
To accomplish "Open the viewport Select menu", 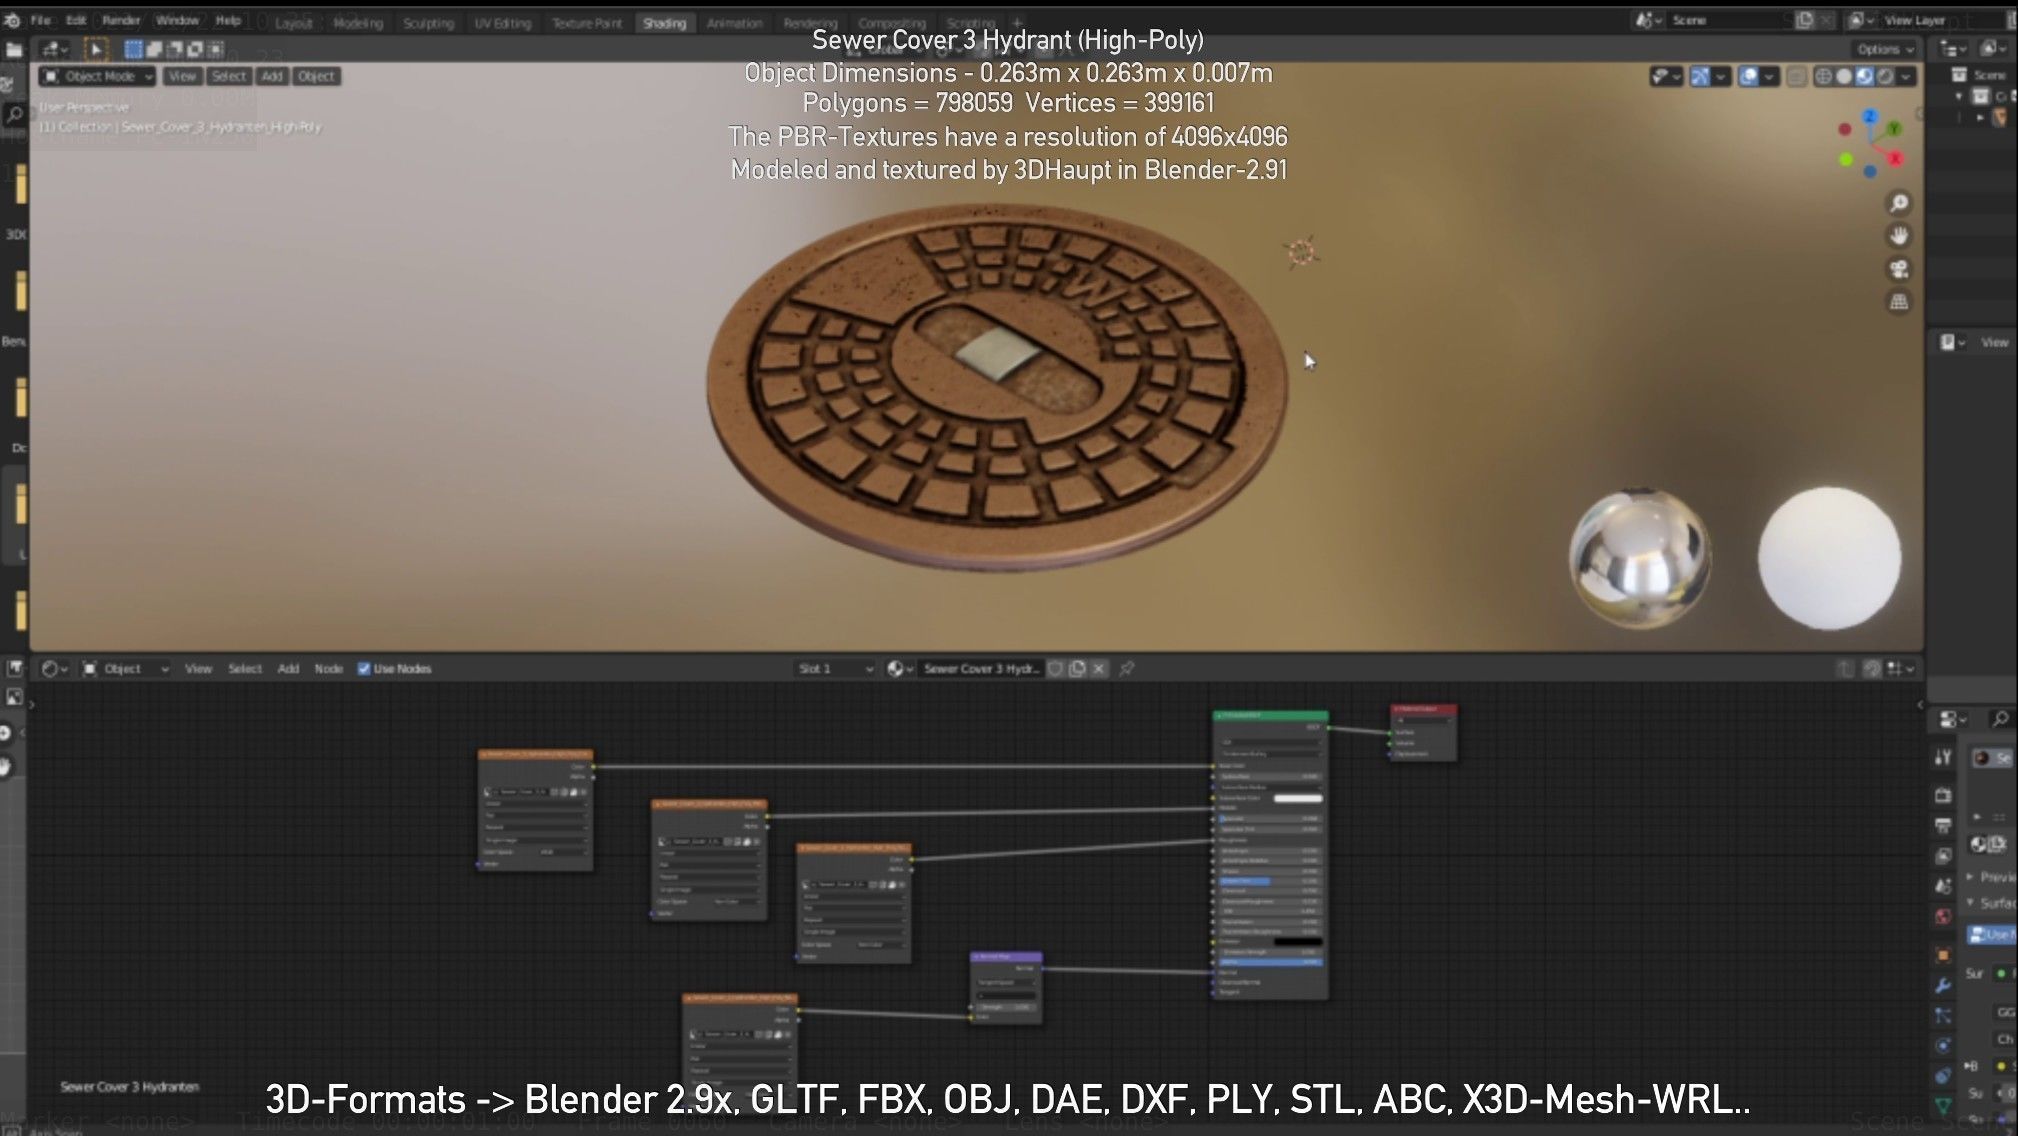I will [x=229, y=76].
